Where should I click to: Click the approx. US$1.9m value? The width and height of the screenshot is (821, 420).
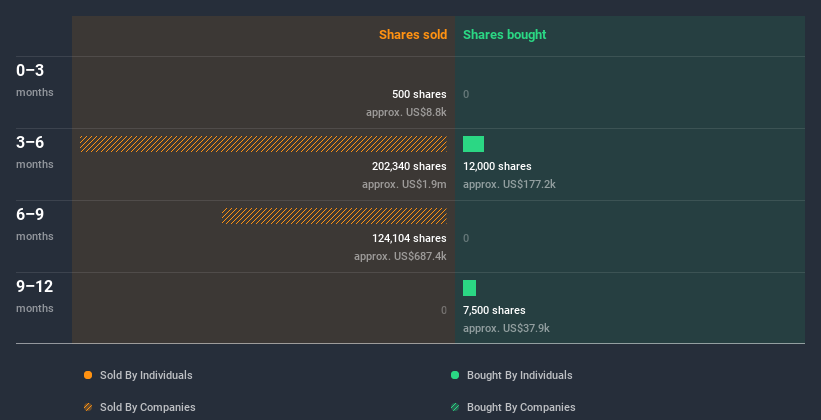[404, 184]
